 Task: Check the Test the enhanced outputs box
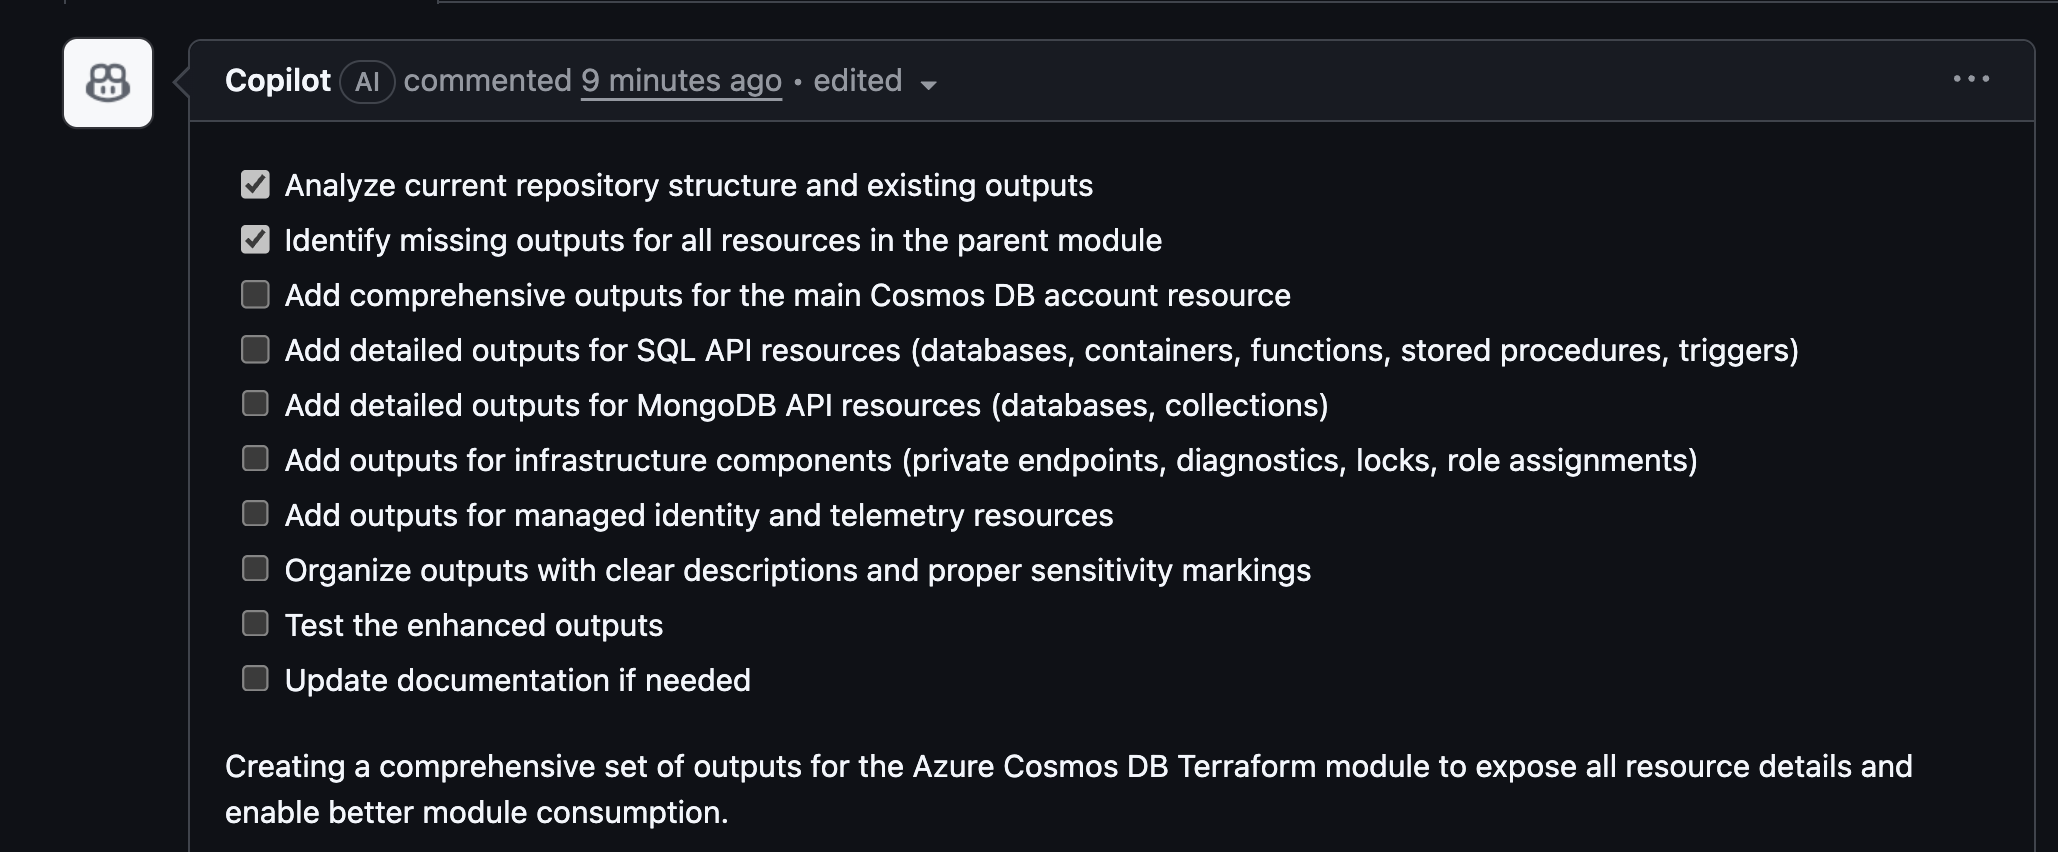pyautogui.click(x=255, y=623)
